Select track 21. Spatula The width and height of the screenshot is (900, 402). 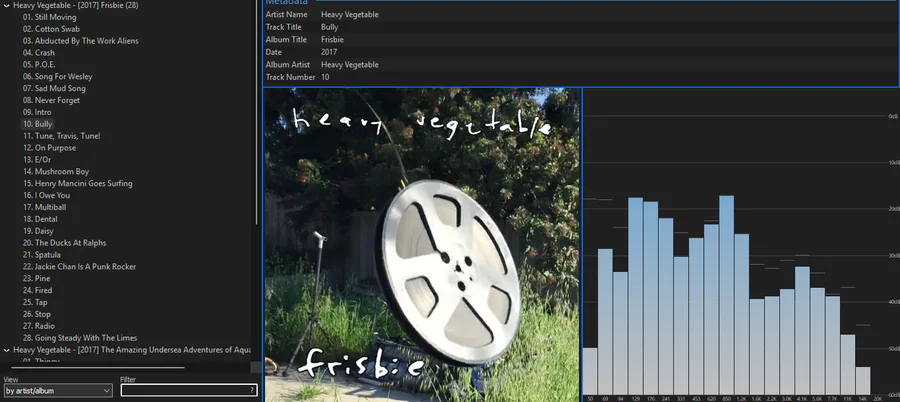tap(41, 254)
